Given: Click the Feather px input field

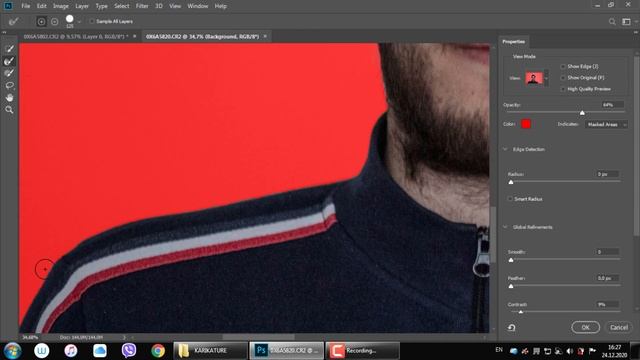Looking at the screenshot, I should click(607, 278).
